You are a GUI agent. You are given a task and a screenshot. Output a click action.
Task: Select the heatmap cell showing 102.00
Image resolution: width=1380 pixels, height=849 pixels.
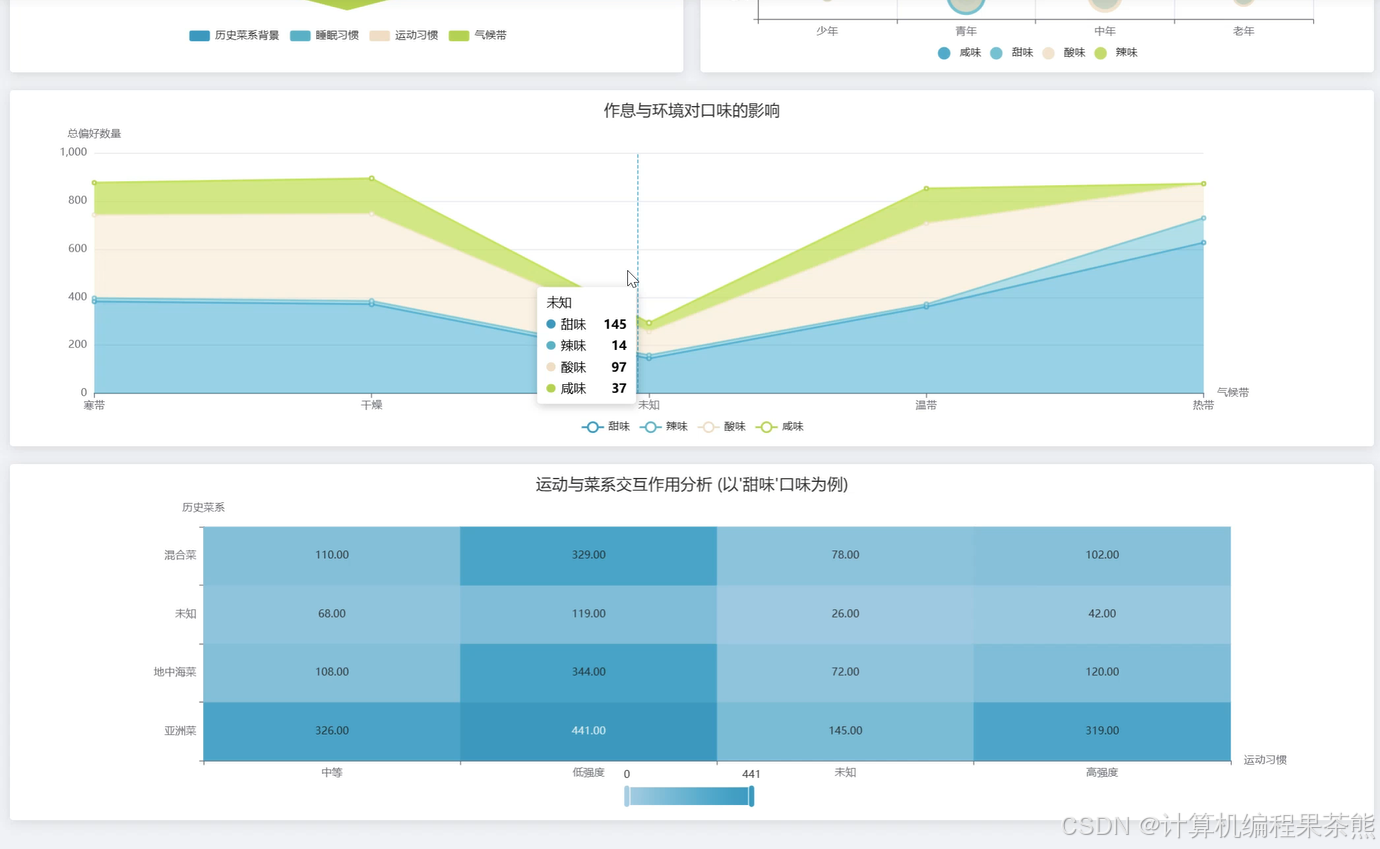pos(1102,555)
